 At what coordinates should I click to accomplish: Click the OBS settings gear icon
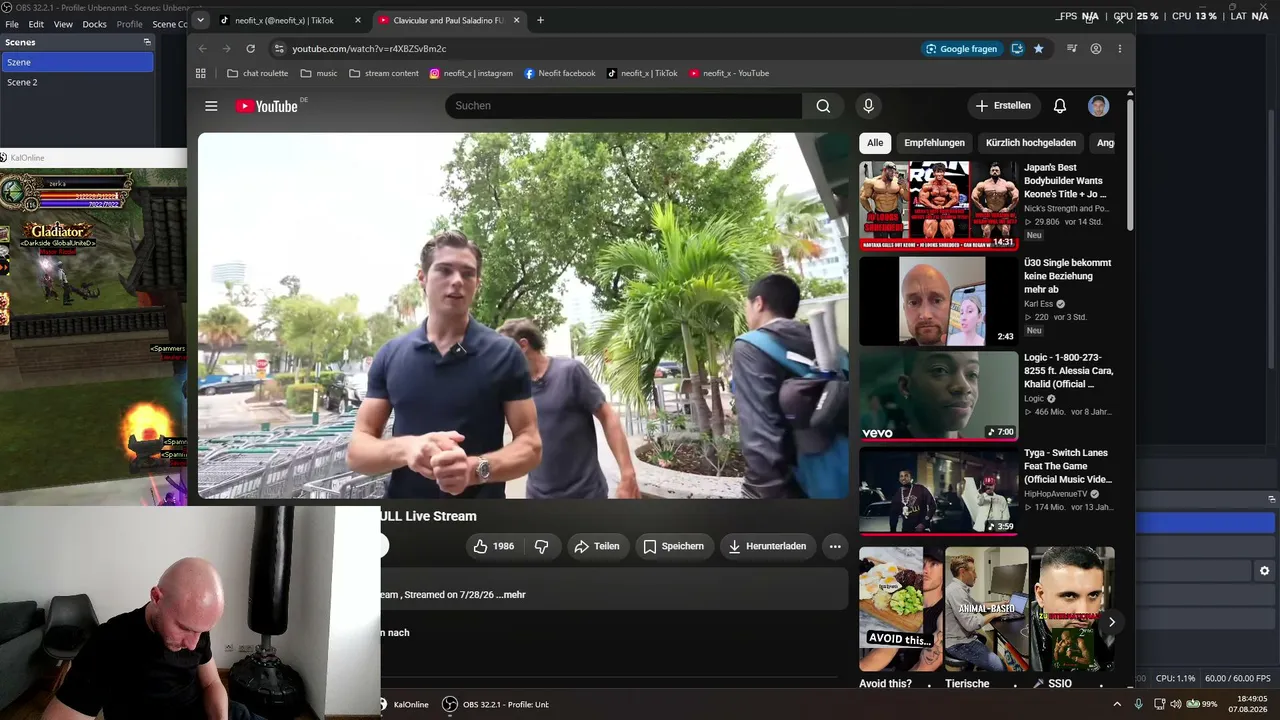[1264, 571]
